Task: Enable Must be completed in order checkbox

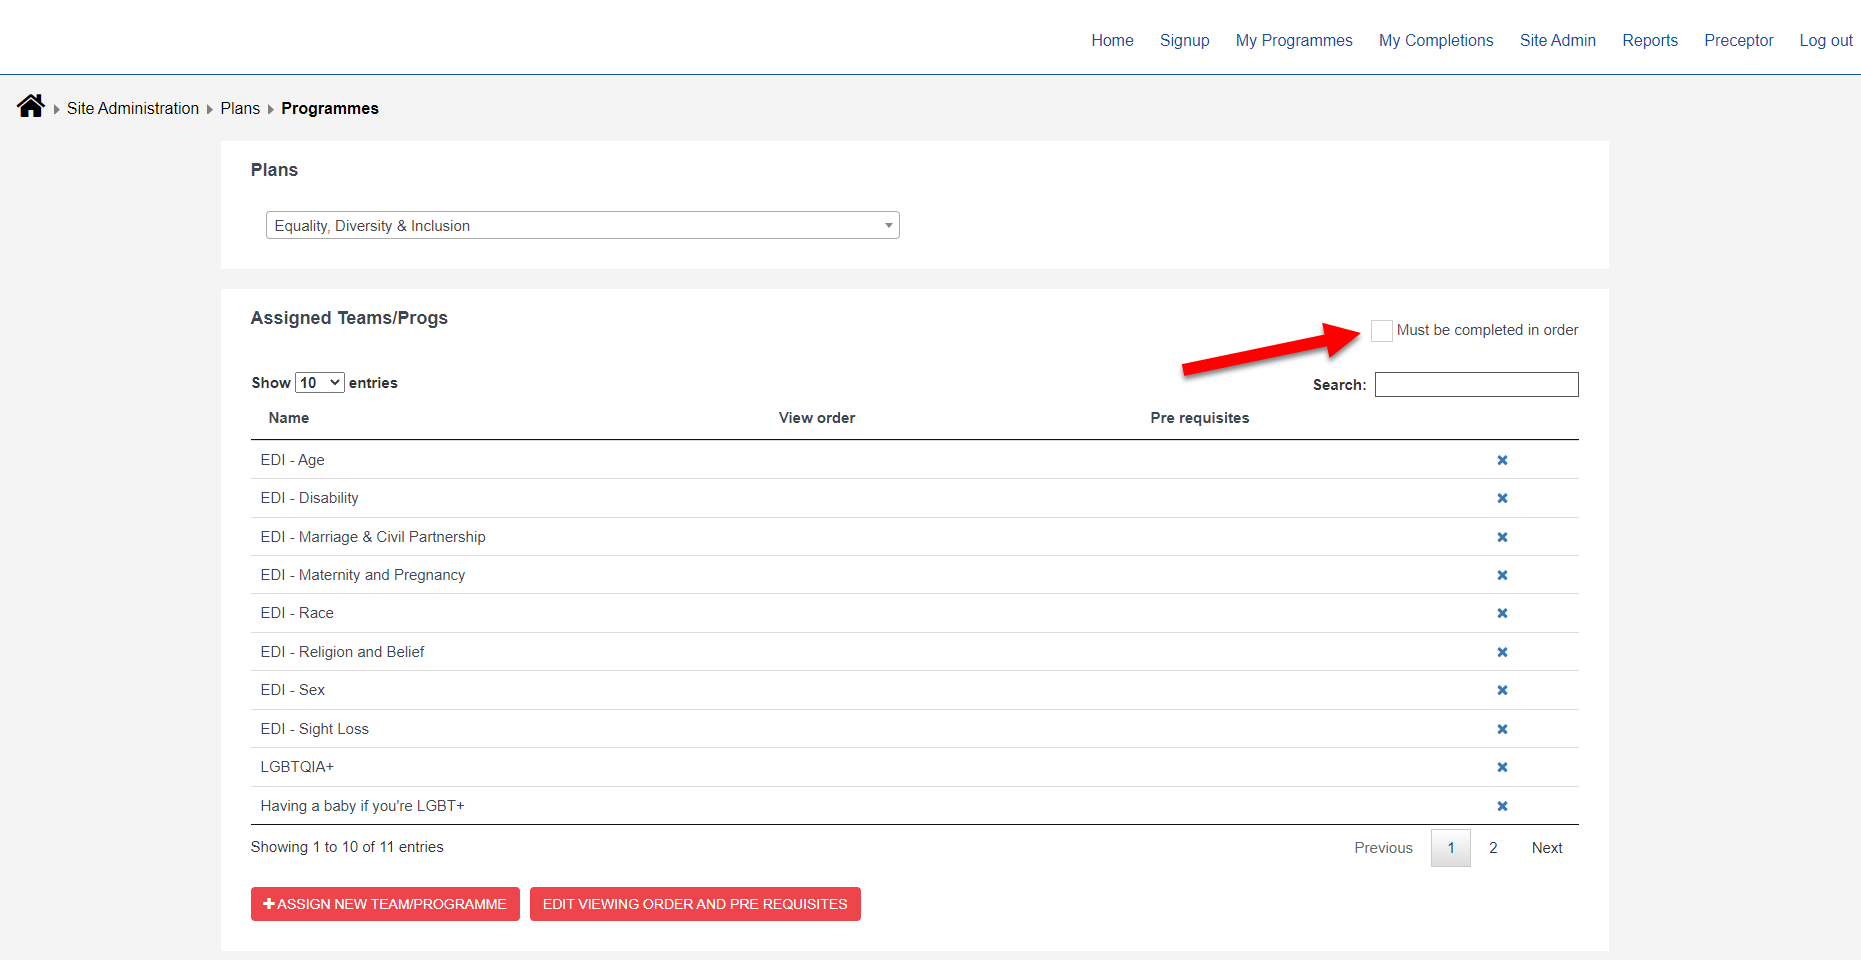Action: (1382, 330)
